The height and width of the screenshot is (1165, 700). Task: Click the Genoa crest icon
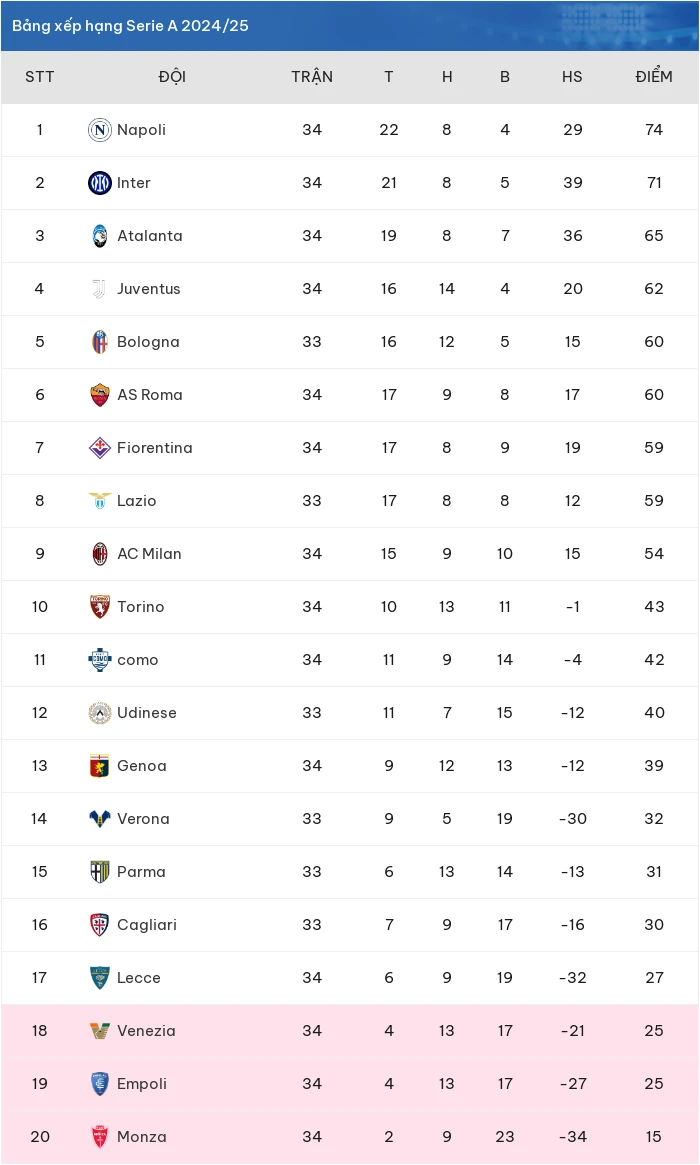100,766
